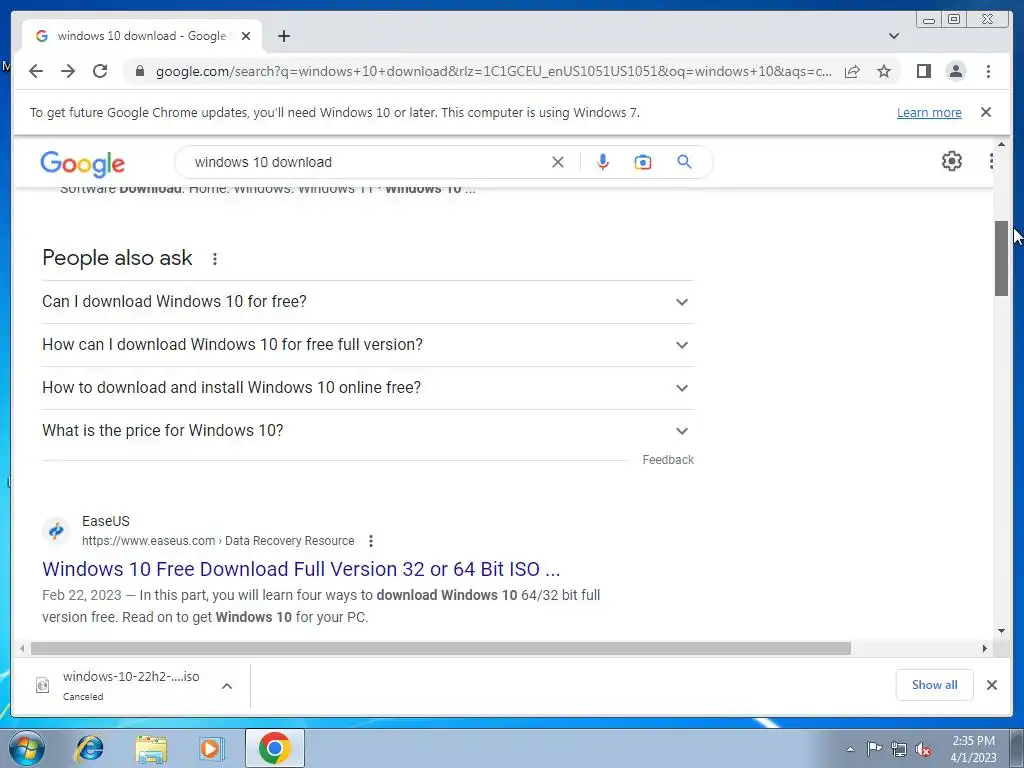Open a new tab
The height and width of the screenshot is (768, 1024).
coord(283,36)
